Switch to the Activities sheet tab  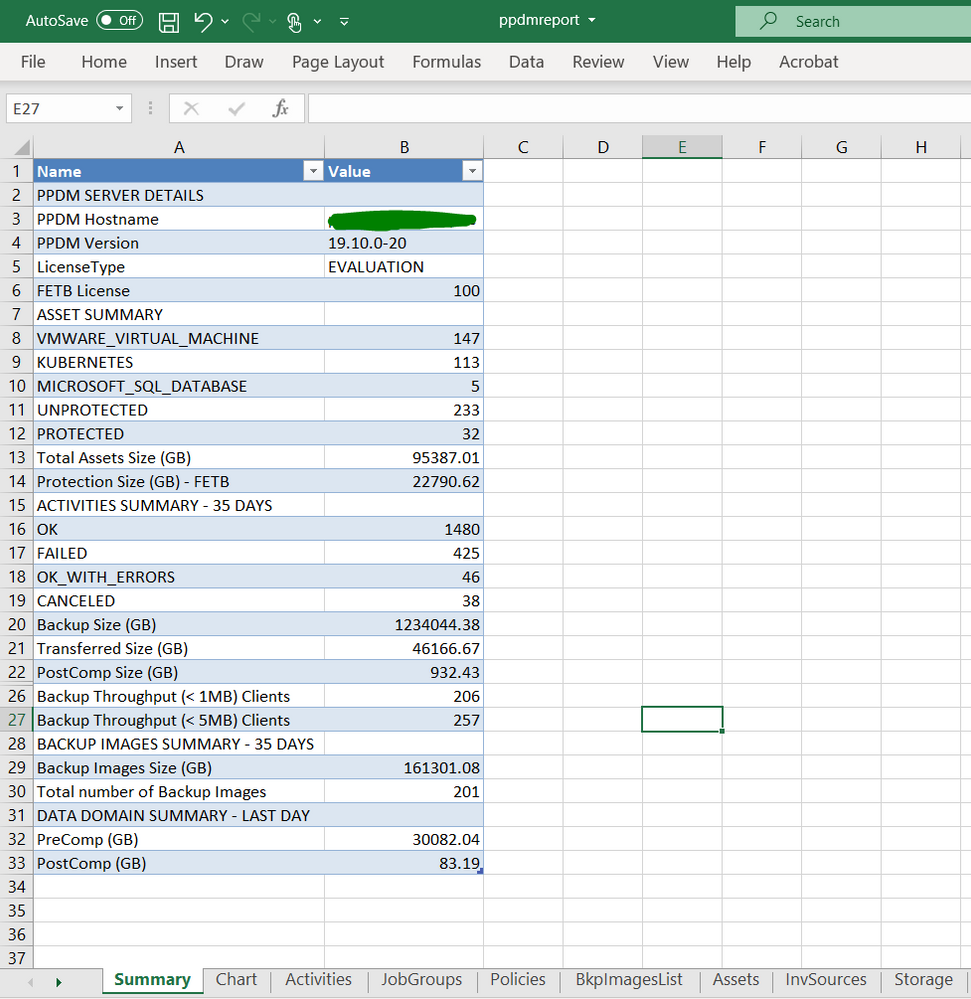click(319, 980)
